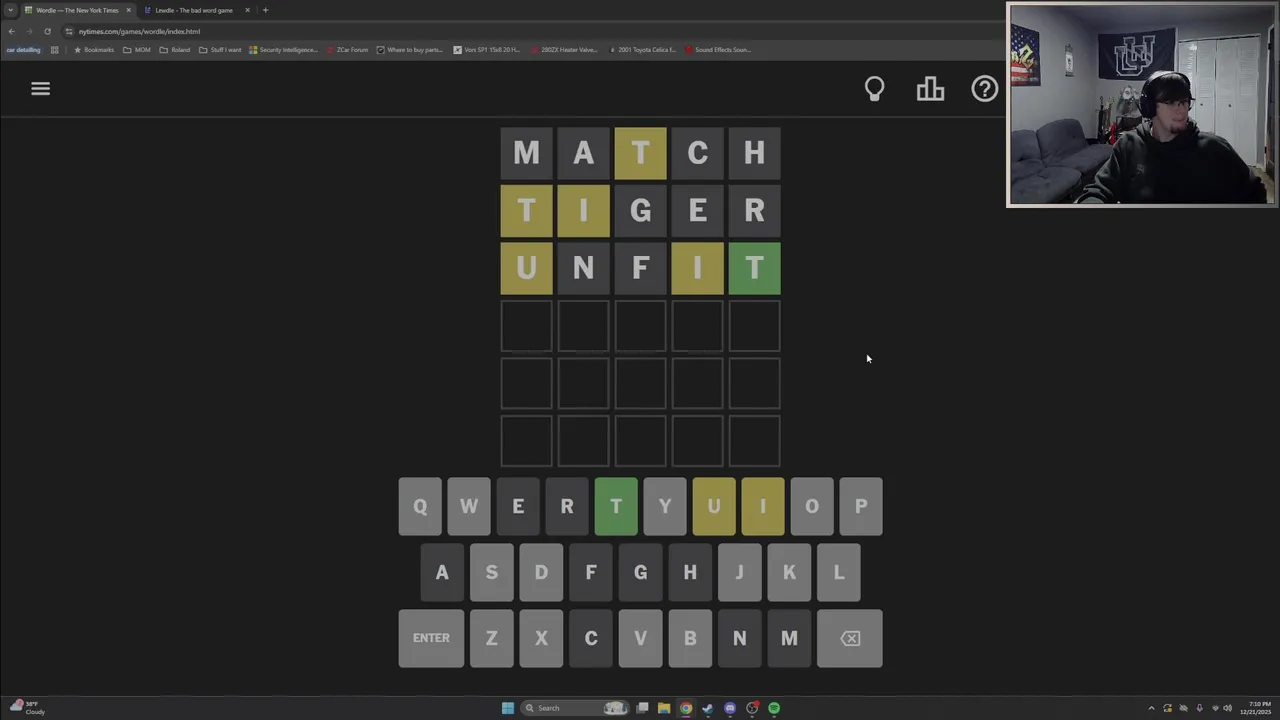Click the ENTER key on the Wordle keyboard

[x=431, y=638]
